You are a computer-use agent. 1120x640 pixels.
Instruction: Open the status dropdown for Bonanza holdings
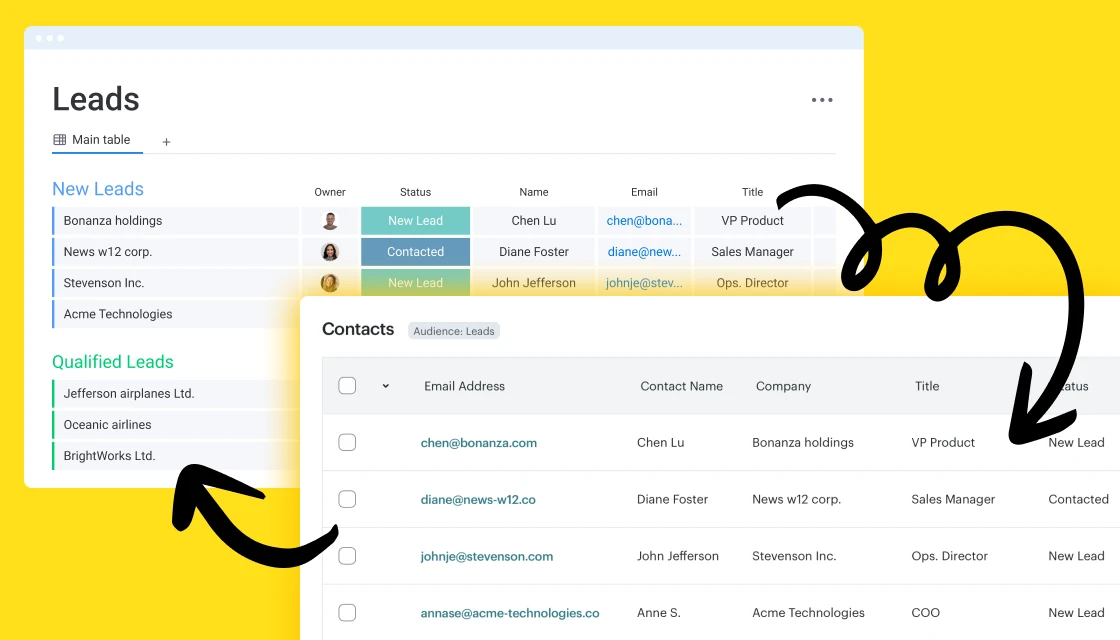[x=415, y=220]
